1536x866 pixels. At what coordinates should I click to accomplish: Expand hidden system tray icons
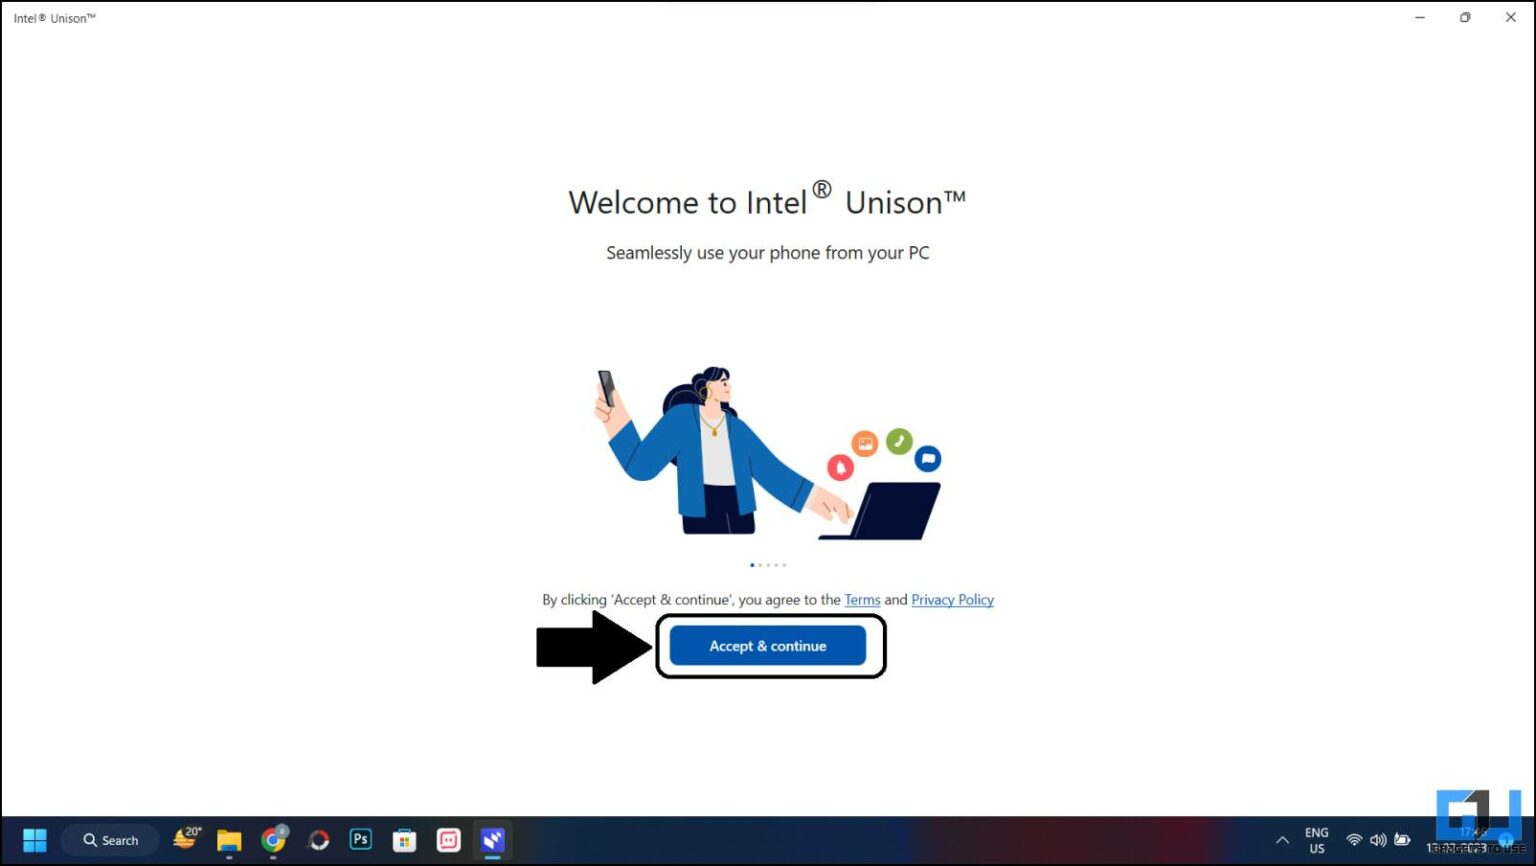click(1281, 840)
